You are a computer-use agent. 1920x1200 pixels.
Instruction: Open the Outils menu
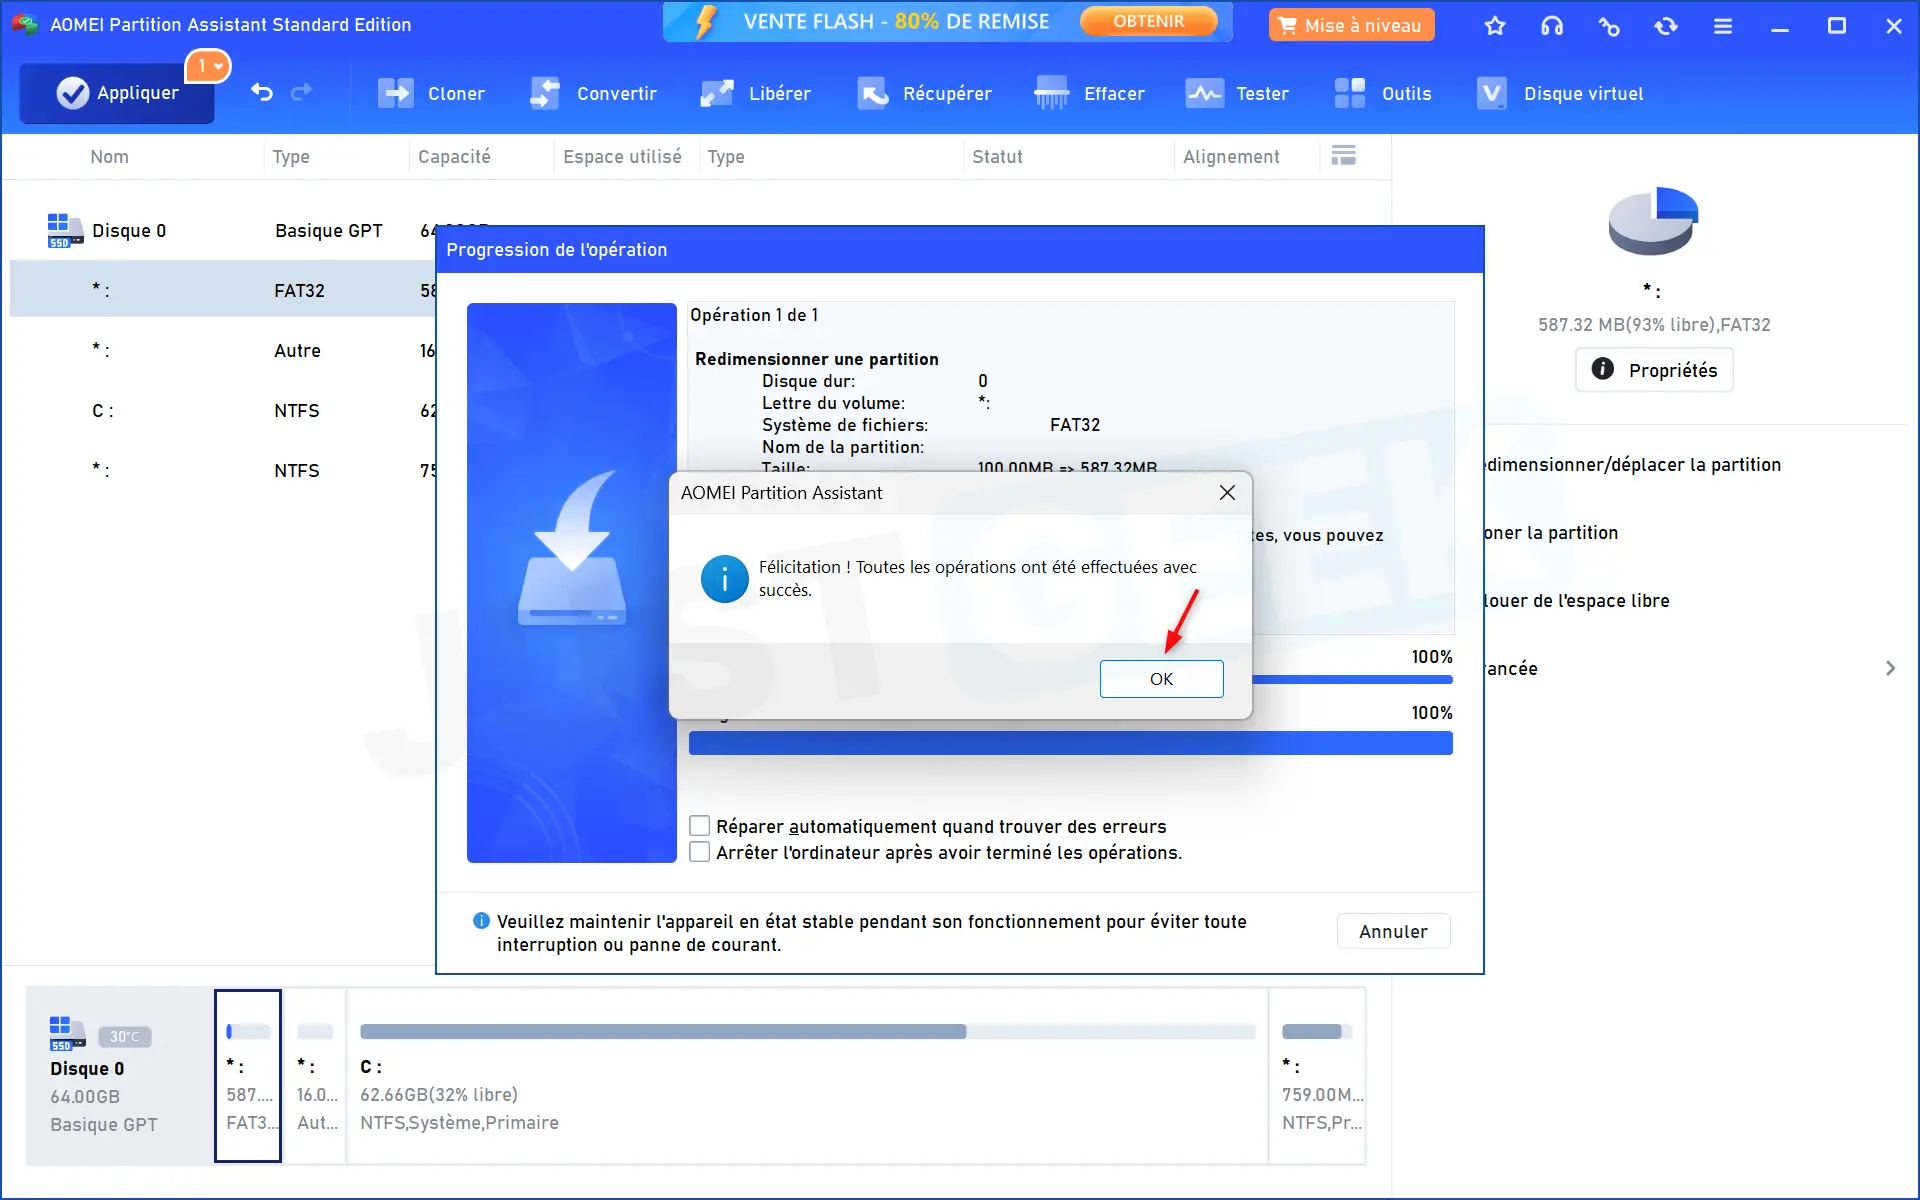coord(1383,93)
